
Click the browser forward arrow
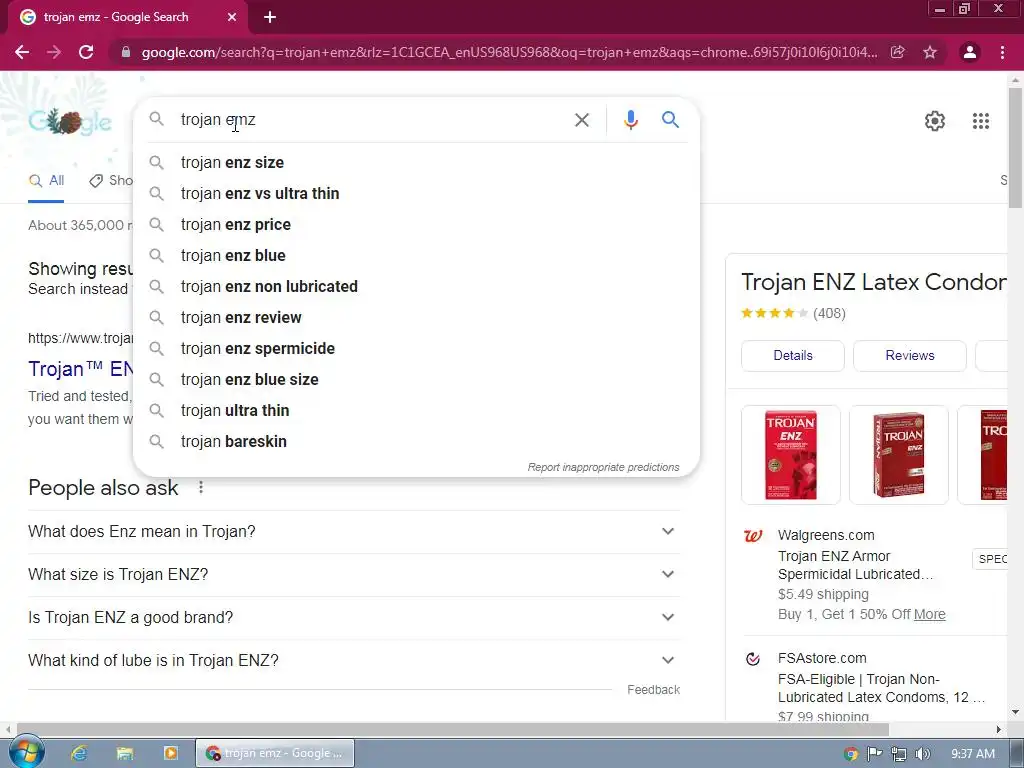pyautogui.click(x=54, y=52)
